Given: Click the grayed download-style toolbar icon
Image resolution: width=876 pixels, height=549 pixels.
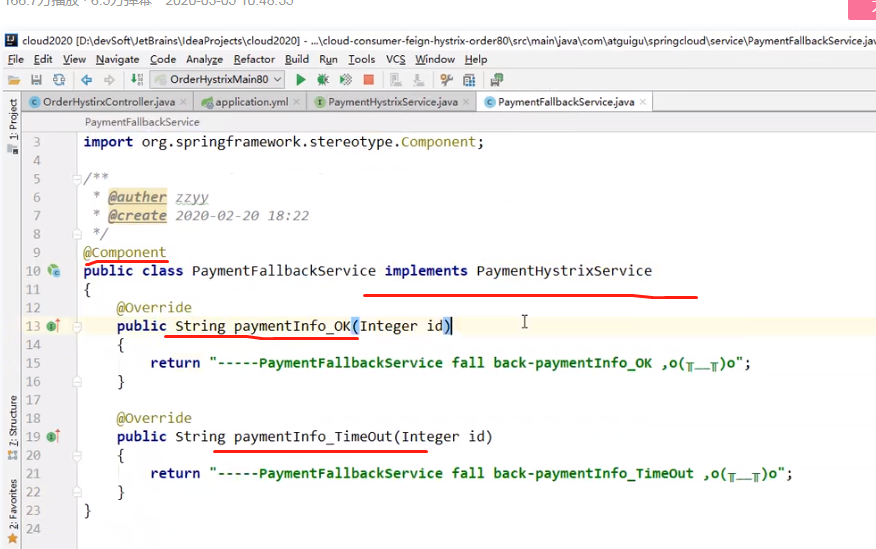Looking at the screenshot, I should point(418,80).
